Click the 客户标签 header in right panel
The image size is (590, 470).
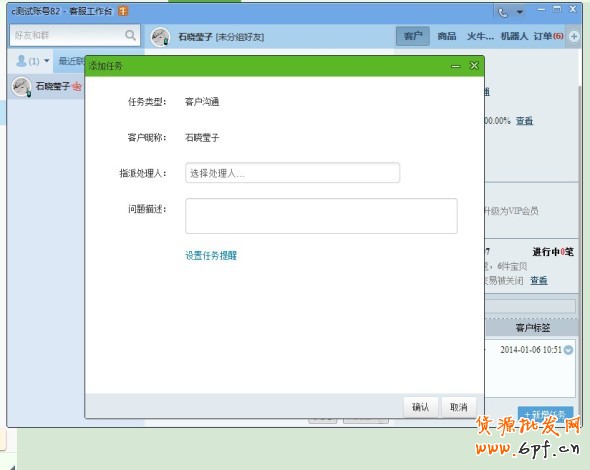tap(532, 328)
